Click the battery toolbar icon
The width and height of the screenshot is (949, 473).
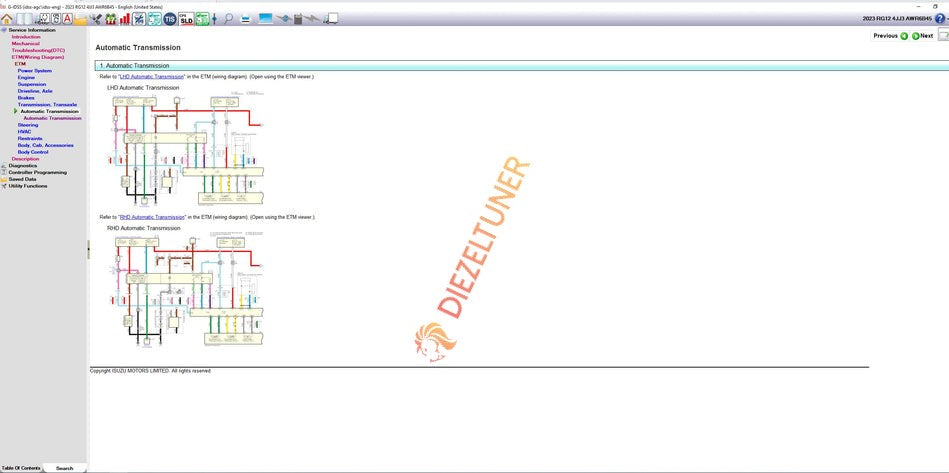(x=298, y=19)
